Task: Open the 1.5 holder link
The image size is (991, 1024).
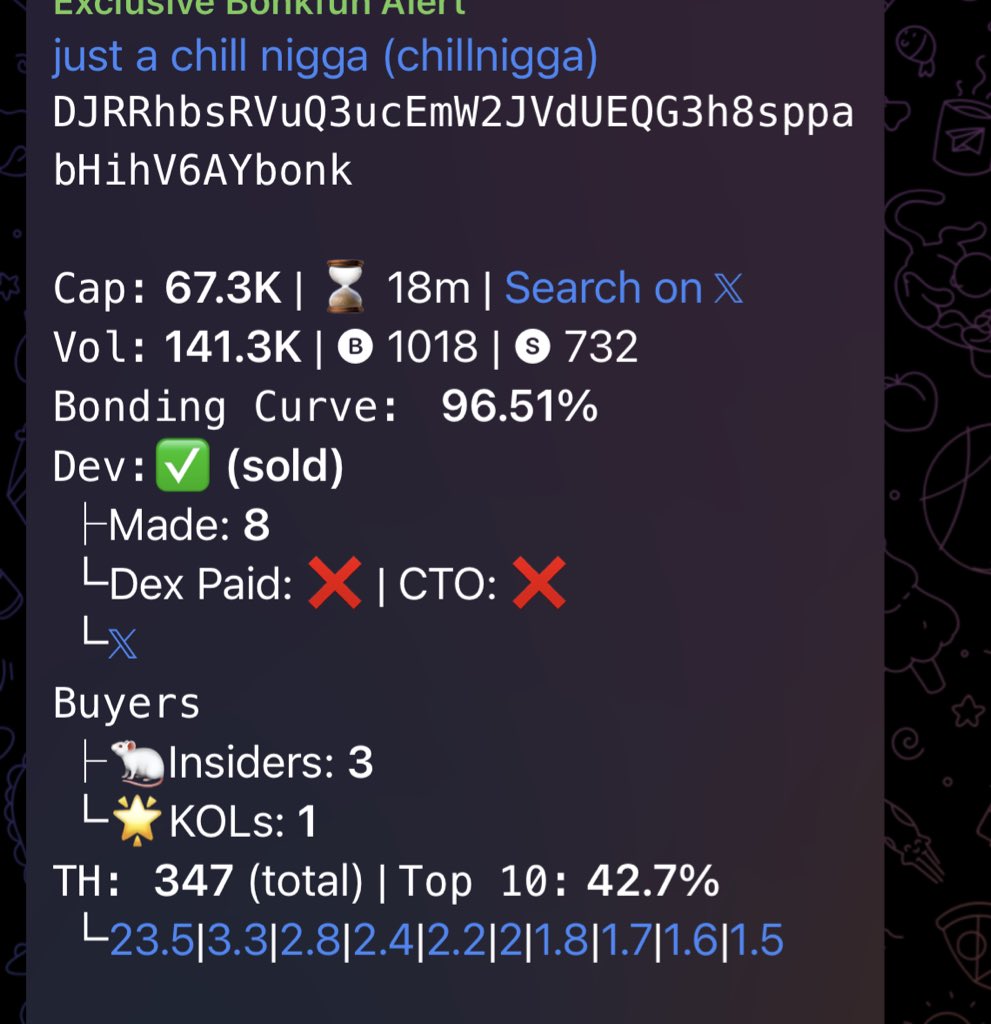Action: (x=756, y=940)
